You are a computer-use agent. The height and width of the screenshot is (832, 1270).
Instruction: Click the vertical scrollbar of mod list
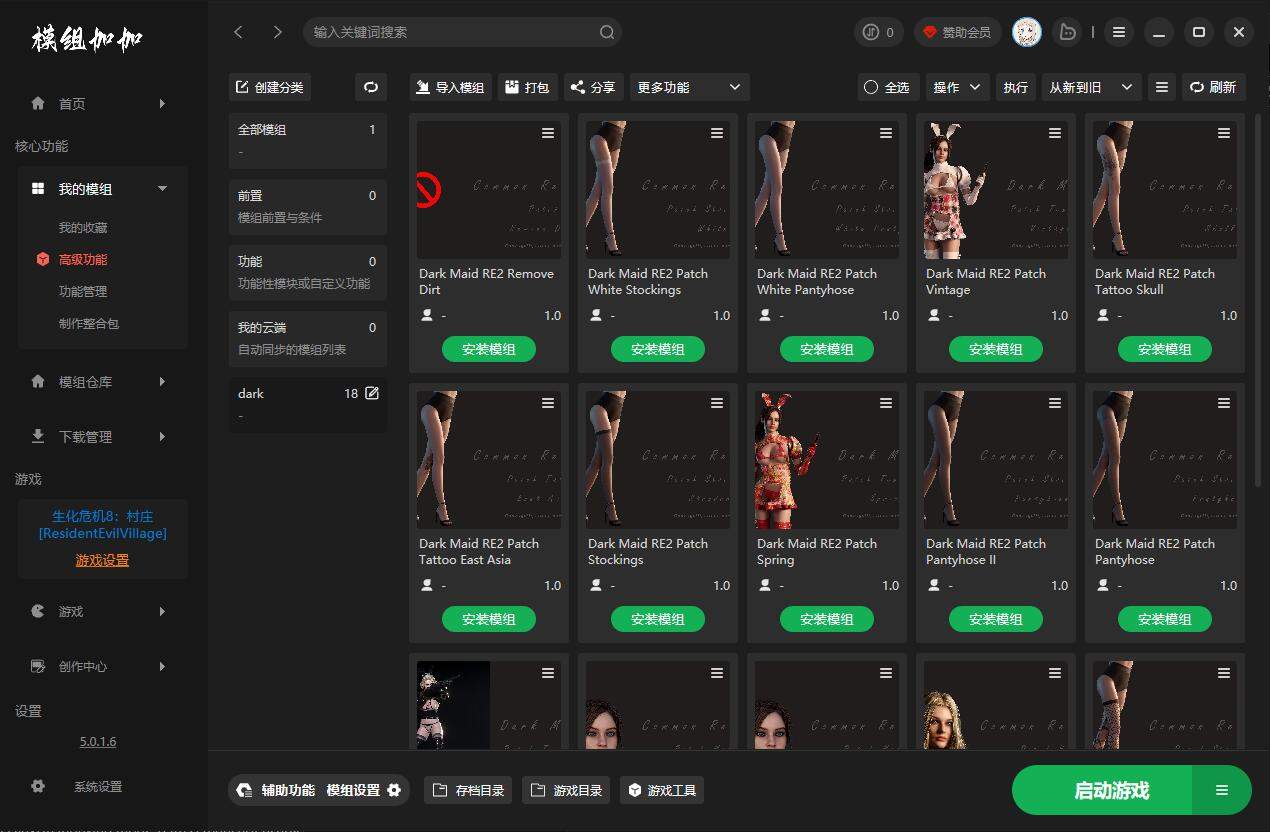(1258, 300)
